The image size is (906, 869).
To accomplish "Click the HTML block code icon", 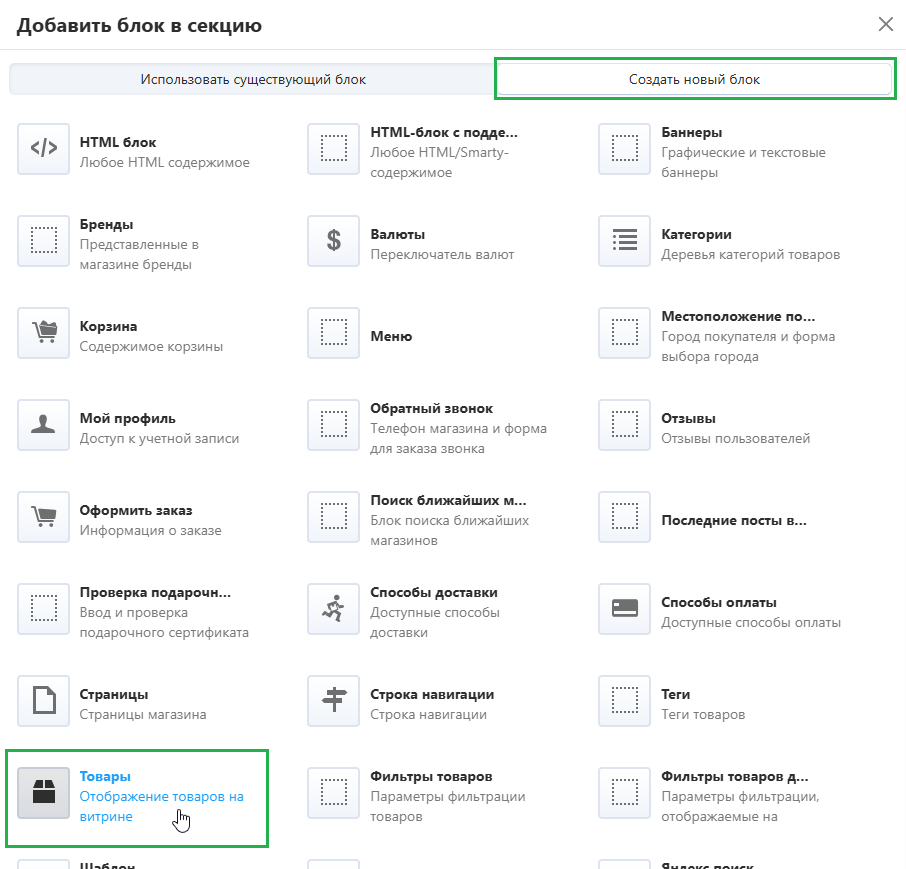I will [x=44, y=149].
